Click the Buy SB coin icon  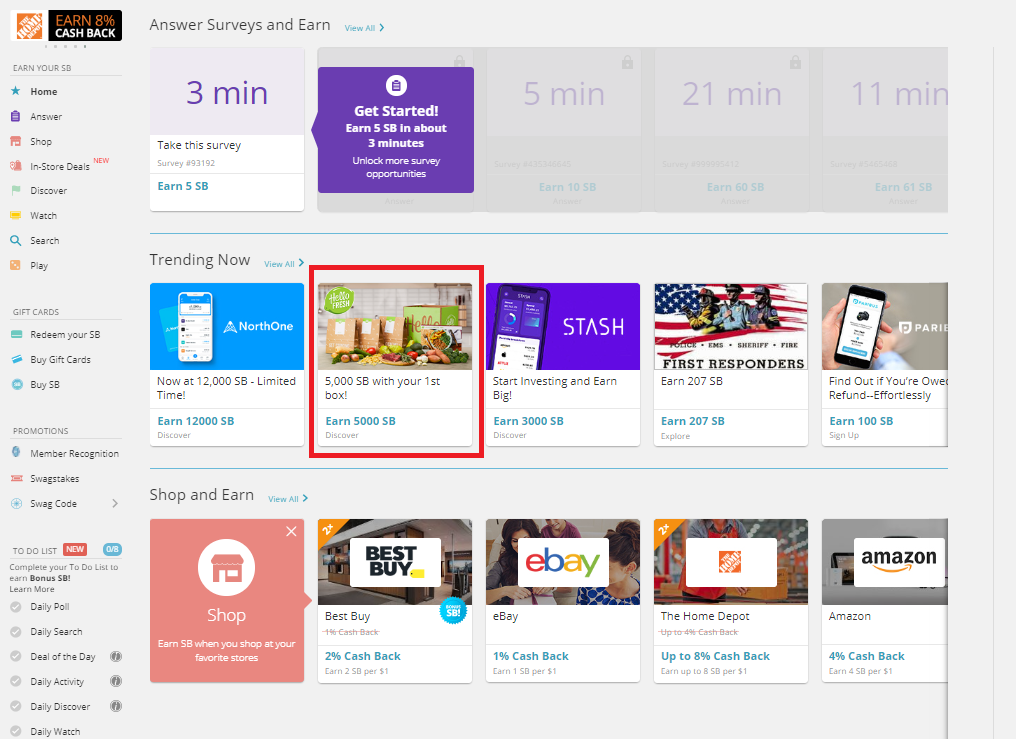coord(17,384)
